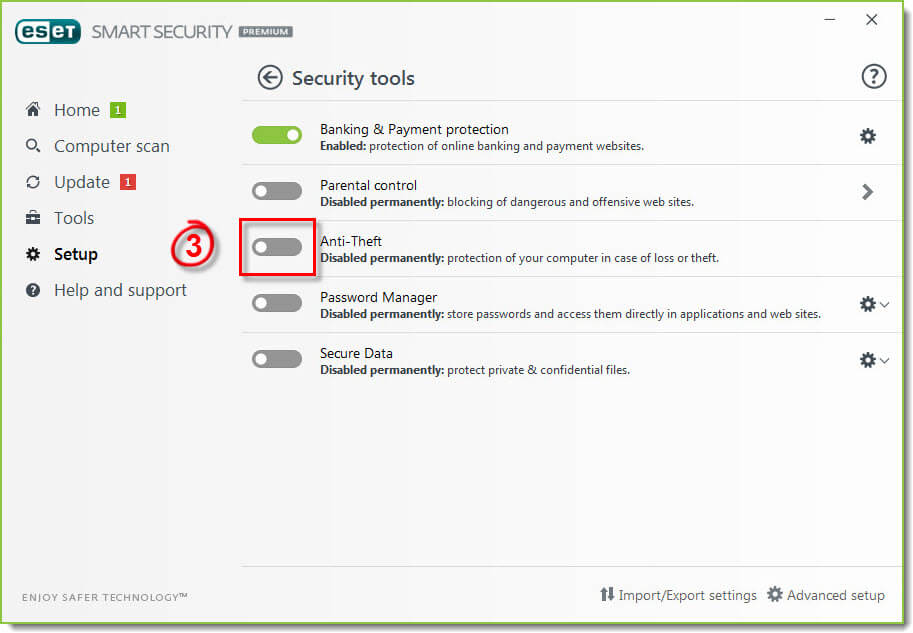Click the red Update notification badge
This screenshot has width=913, height=633.
click(128, 182)
